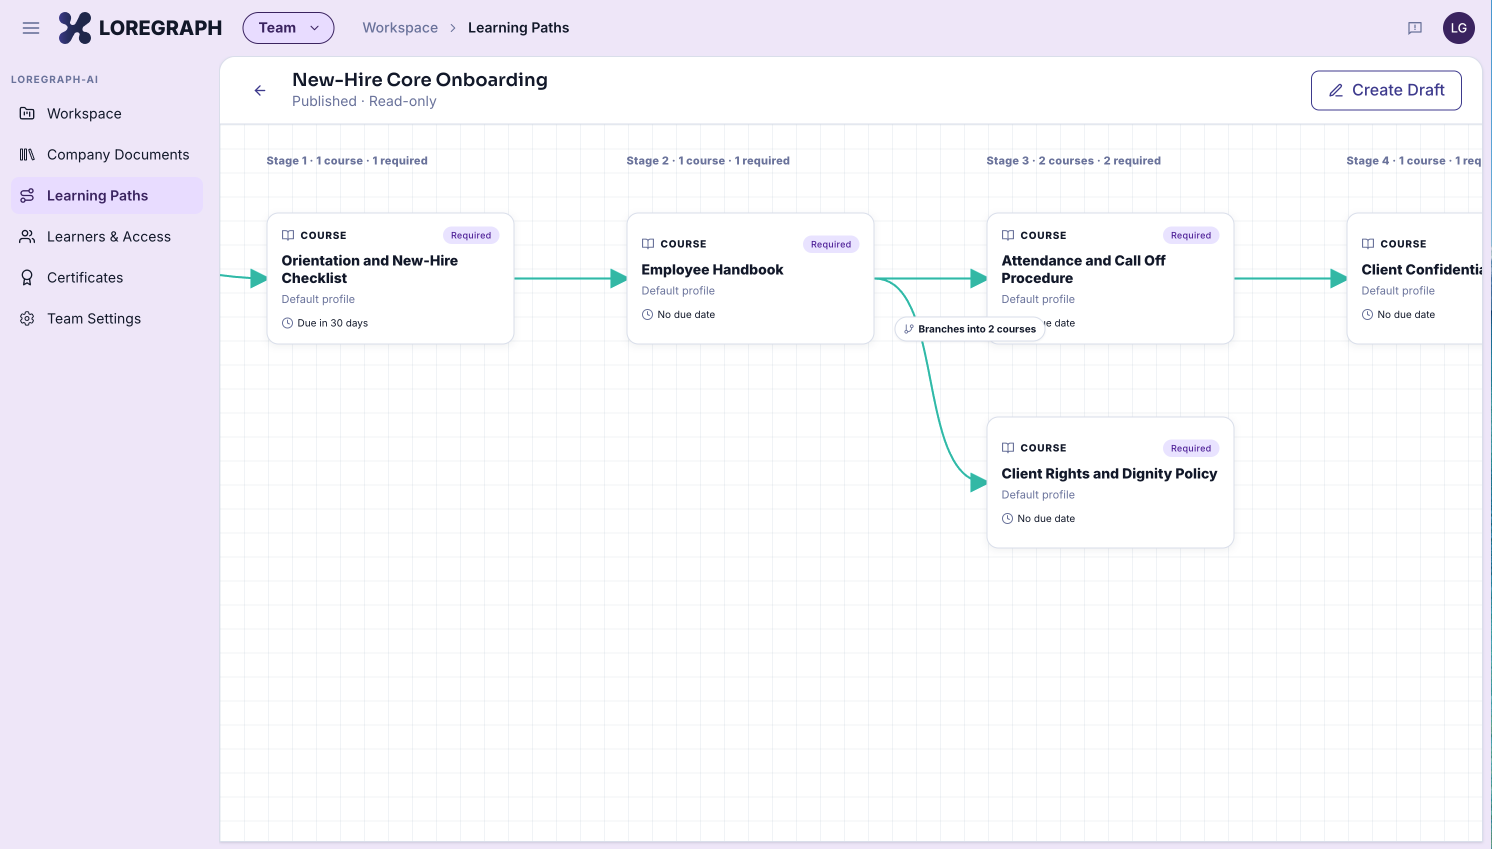This screenshot has width=1492, height=849.
Task: Open Attendance and Call Off Procedure course
Action: (x=1110, y=279)
